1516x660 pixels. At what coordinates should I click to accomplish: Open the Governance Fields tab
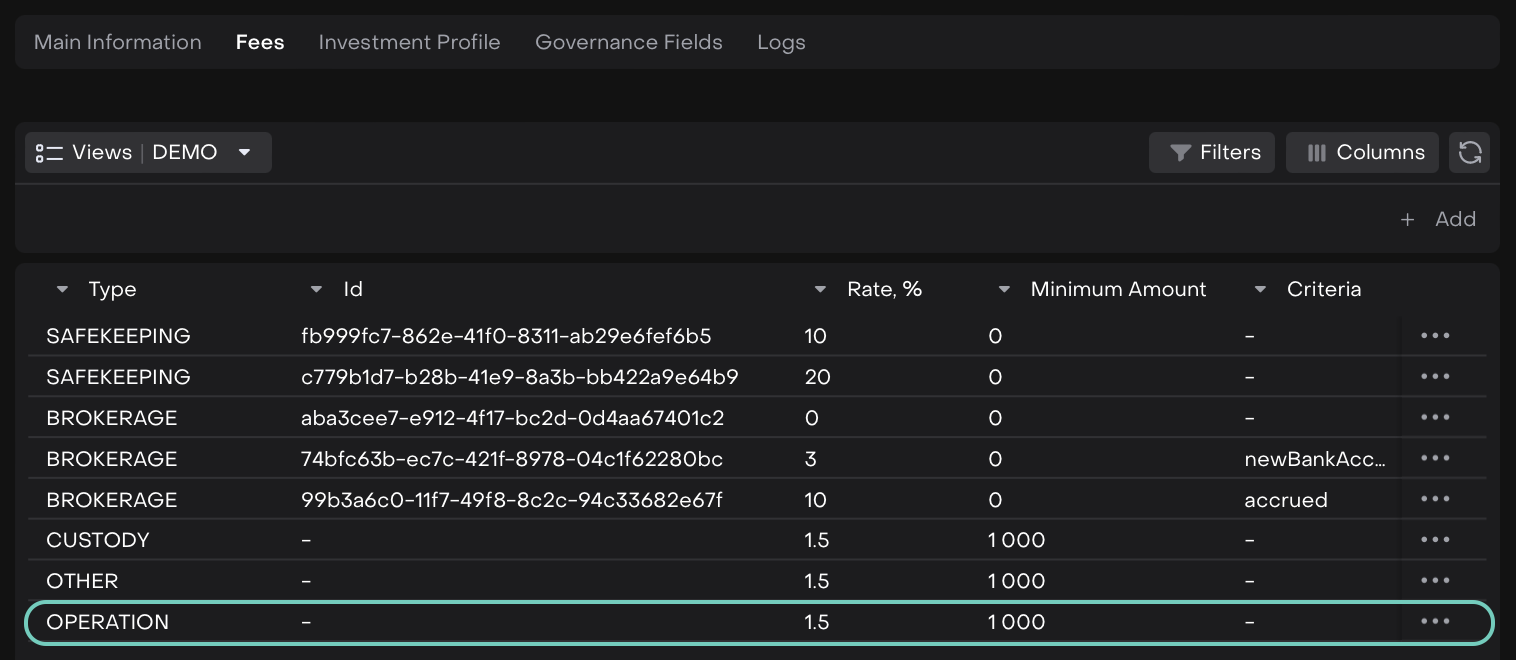628,42
